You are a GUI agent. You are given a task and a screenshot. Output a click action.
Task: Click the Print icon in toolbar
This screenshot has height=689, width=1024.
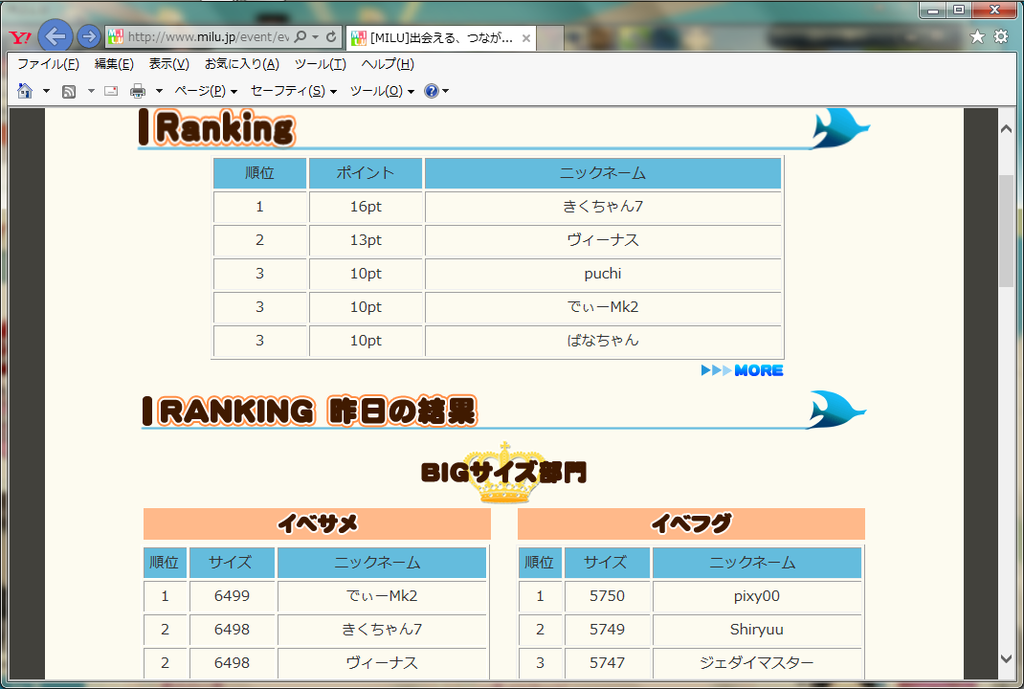pos(138,91)
